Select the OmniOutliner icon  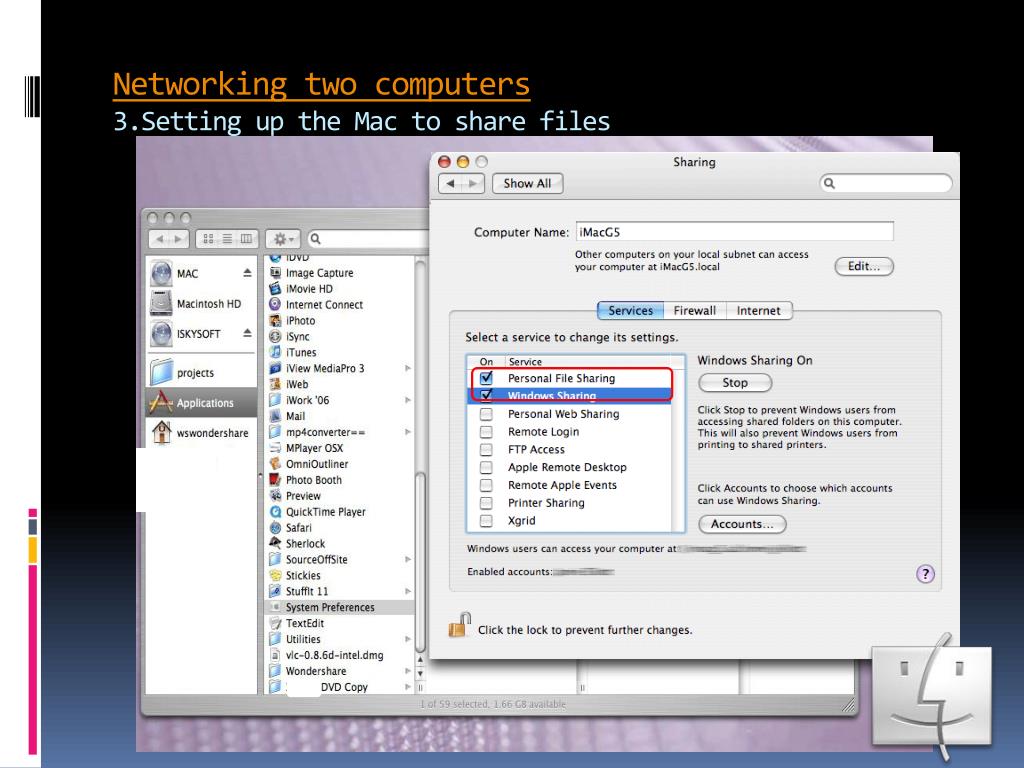pyautogui.click(x=276, y=464)
